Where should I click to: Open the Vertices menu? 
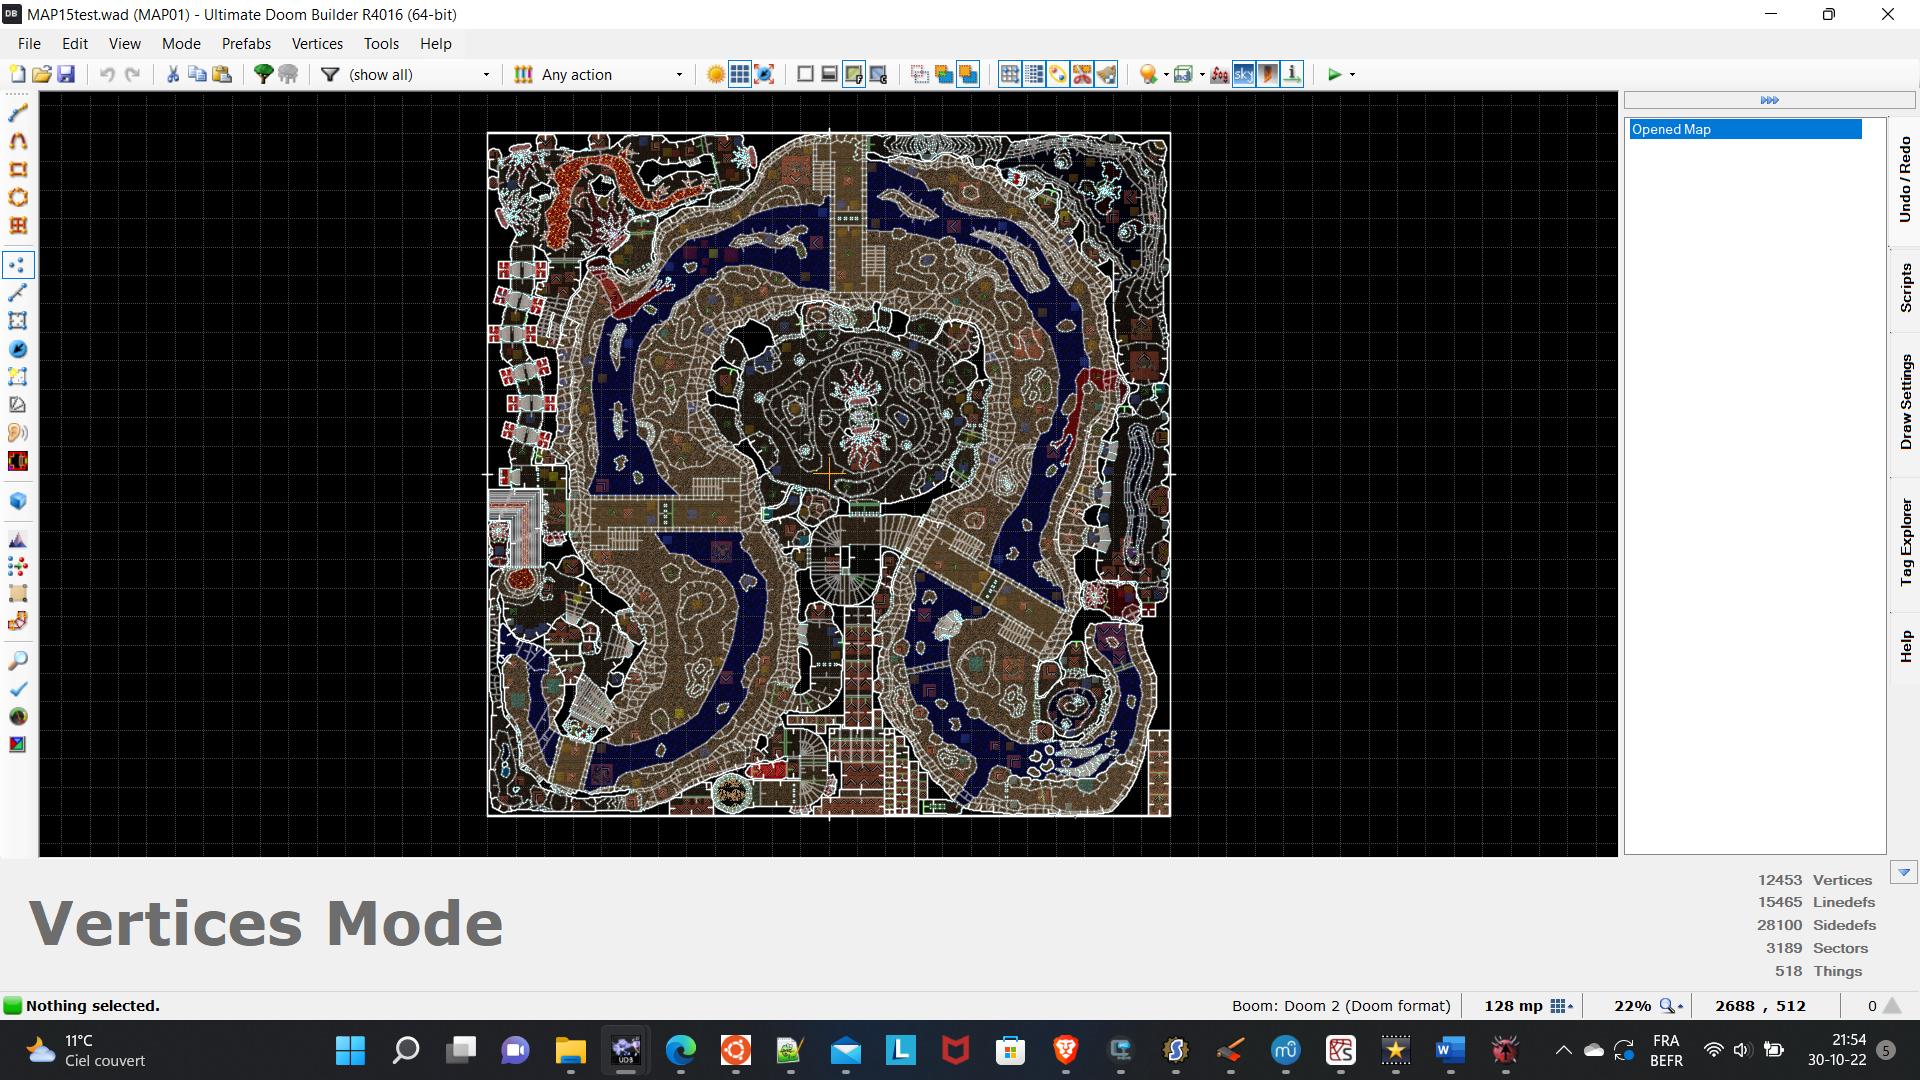(x=317, y=44)
